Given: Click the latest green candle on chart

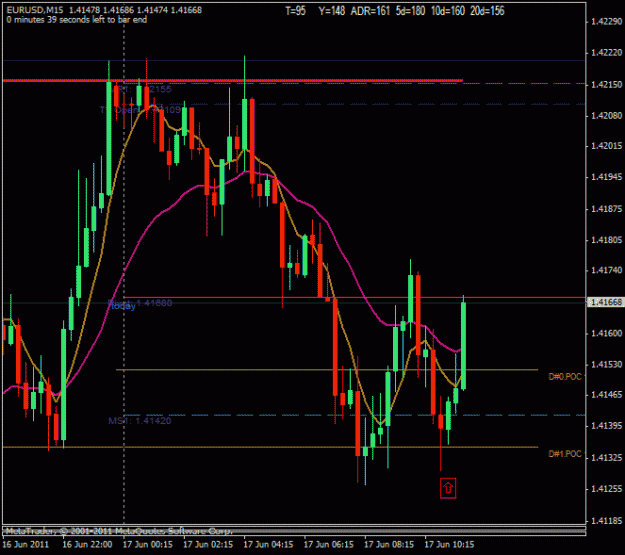Looking at the screenshot, I should pos(464,345).
